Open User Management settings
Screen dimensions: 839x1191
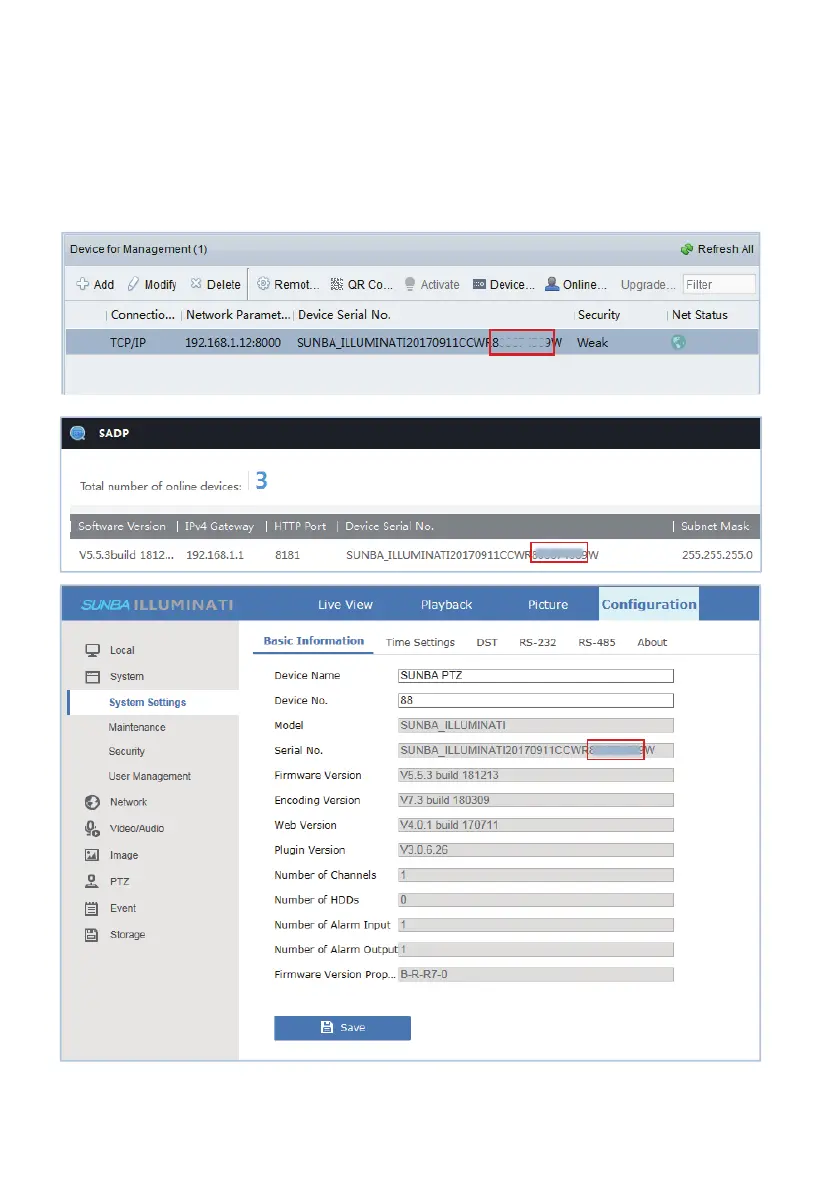click(x=149, y=776)
